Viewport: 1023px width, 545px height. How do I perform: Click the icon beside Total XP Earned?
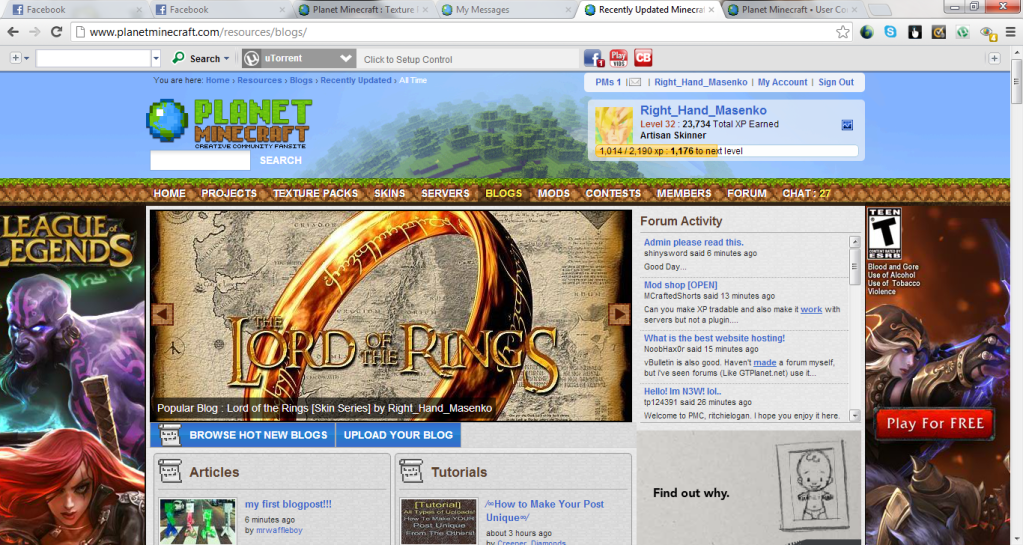click(x=847, y=125)
